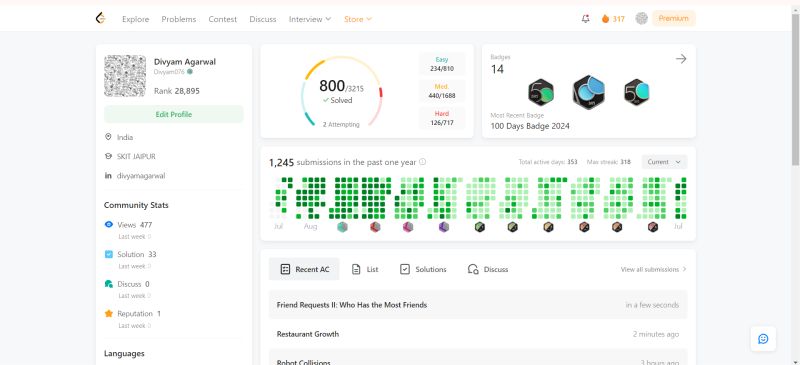The height and width of the screenshot is (365, 800).
Task: Click the Premium button
Action: [x=673, y=18]
